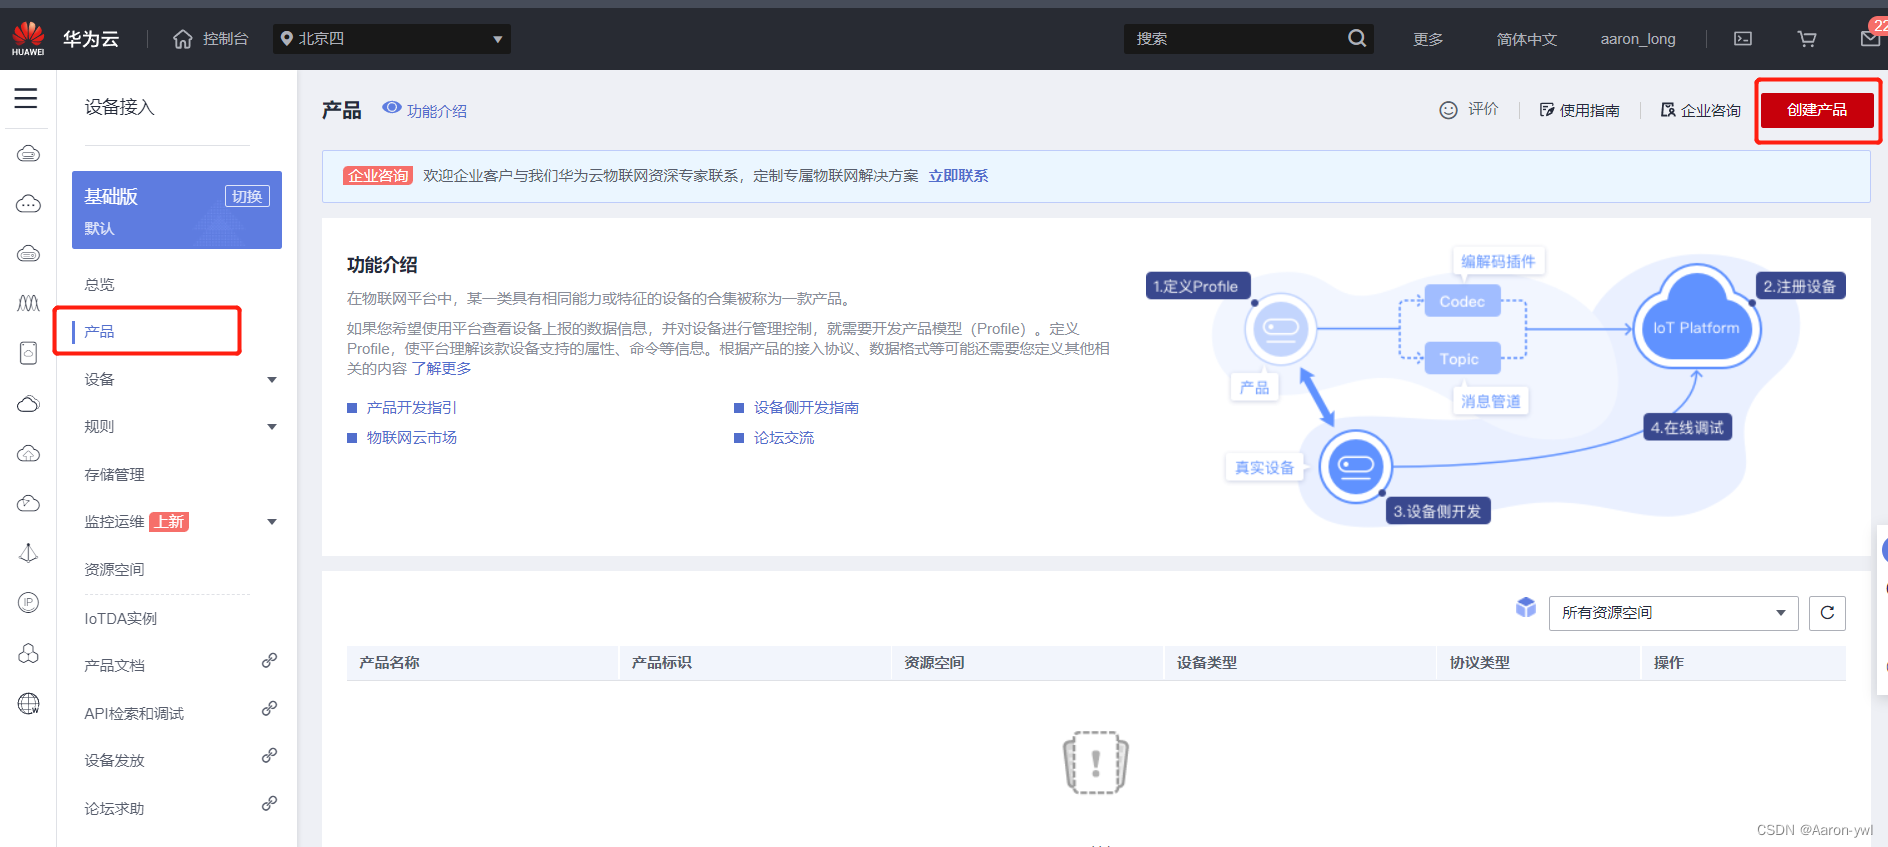Open the 北京四 region dropdown

coord(392,39)
